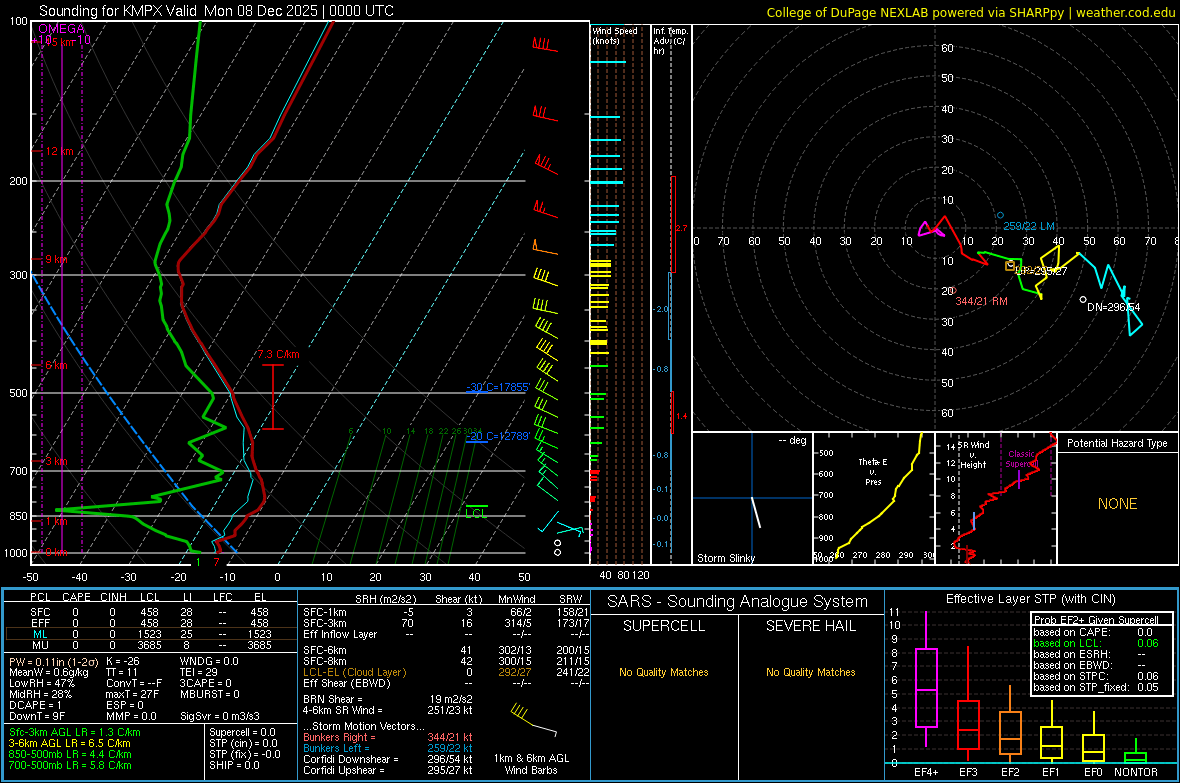Click the red Bunkers Right storm motion line

click(x=388, y=737)
